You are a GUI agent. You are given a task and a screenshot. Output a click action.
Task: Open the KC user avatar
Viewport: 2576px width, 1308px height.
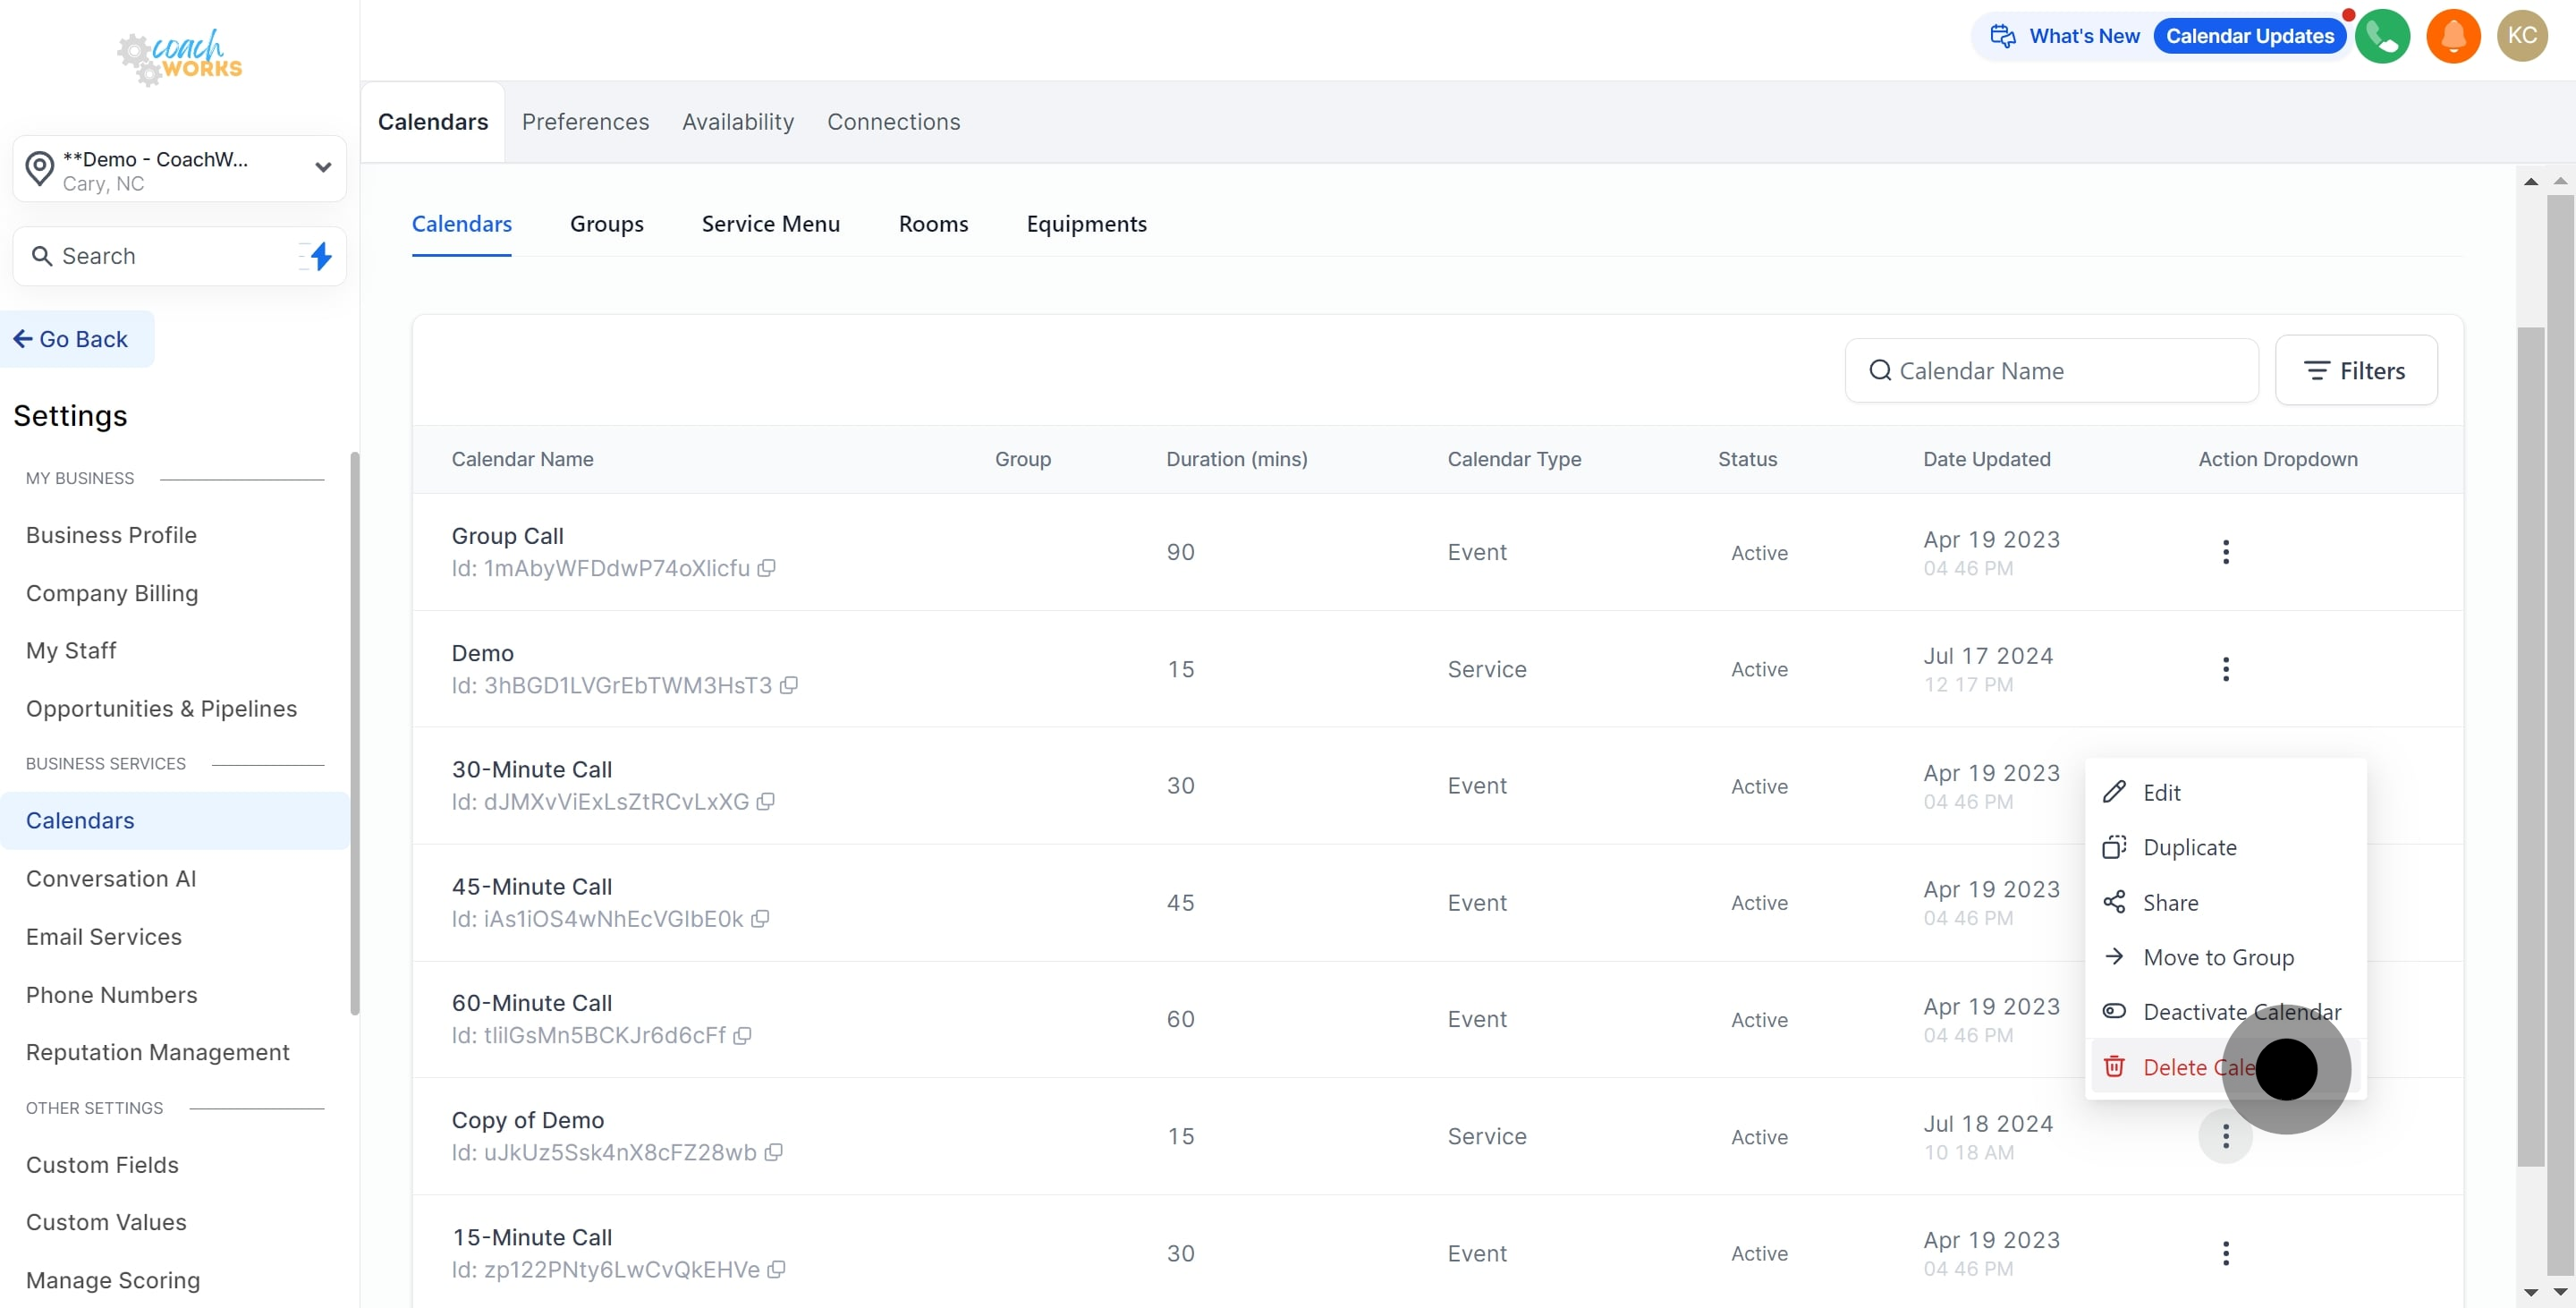tap(2521, 36)
